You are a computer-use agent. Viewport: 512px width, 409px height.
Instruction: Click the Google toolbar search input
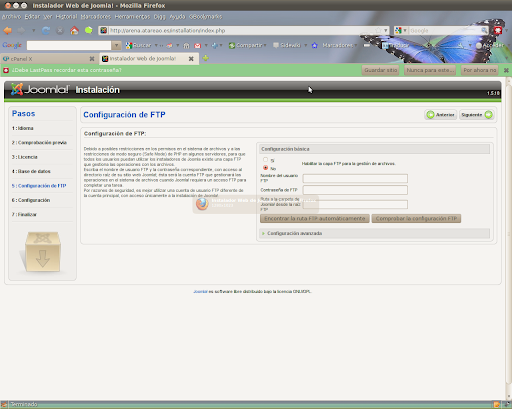pyautogui.click(x=69, y=45)
